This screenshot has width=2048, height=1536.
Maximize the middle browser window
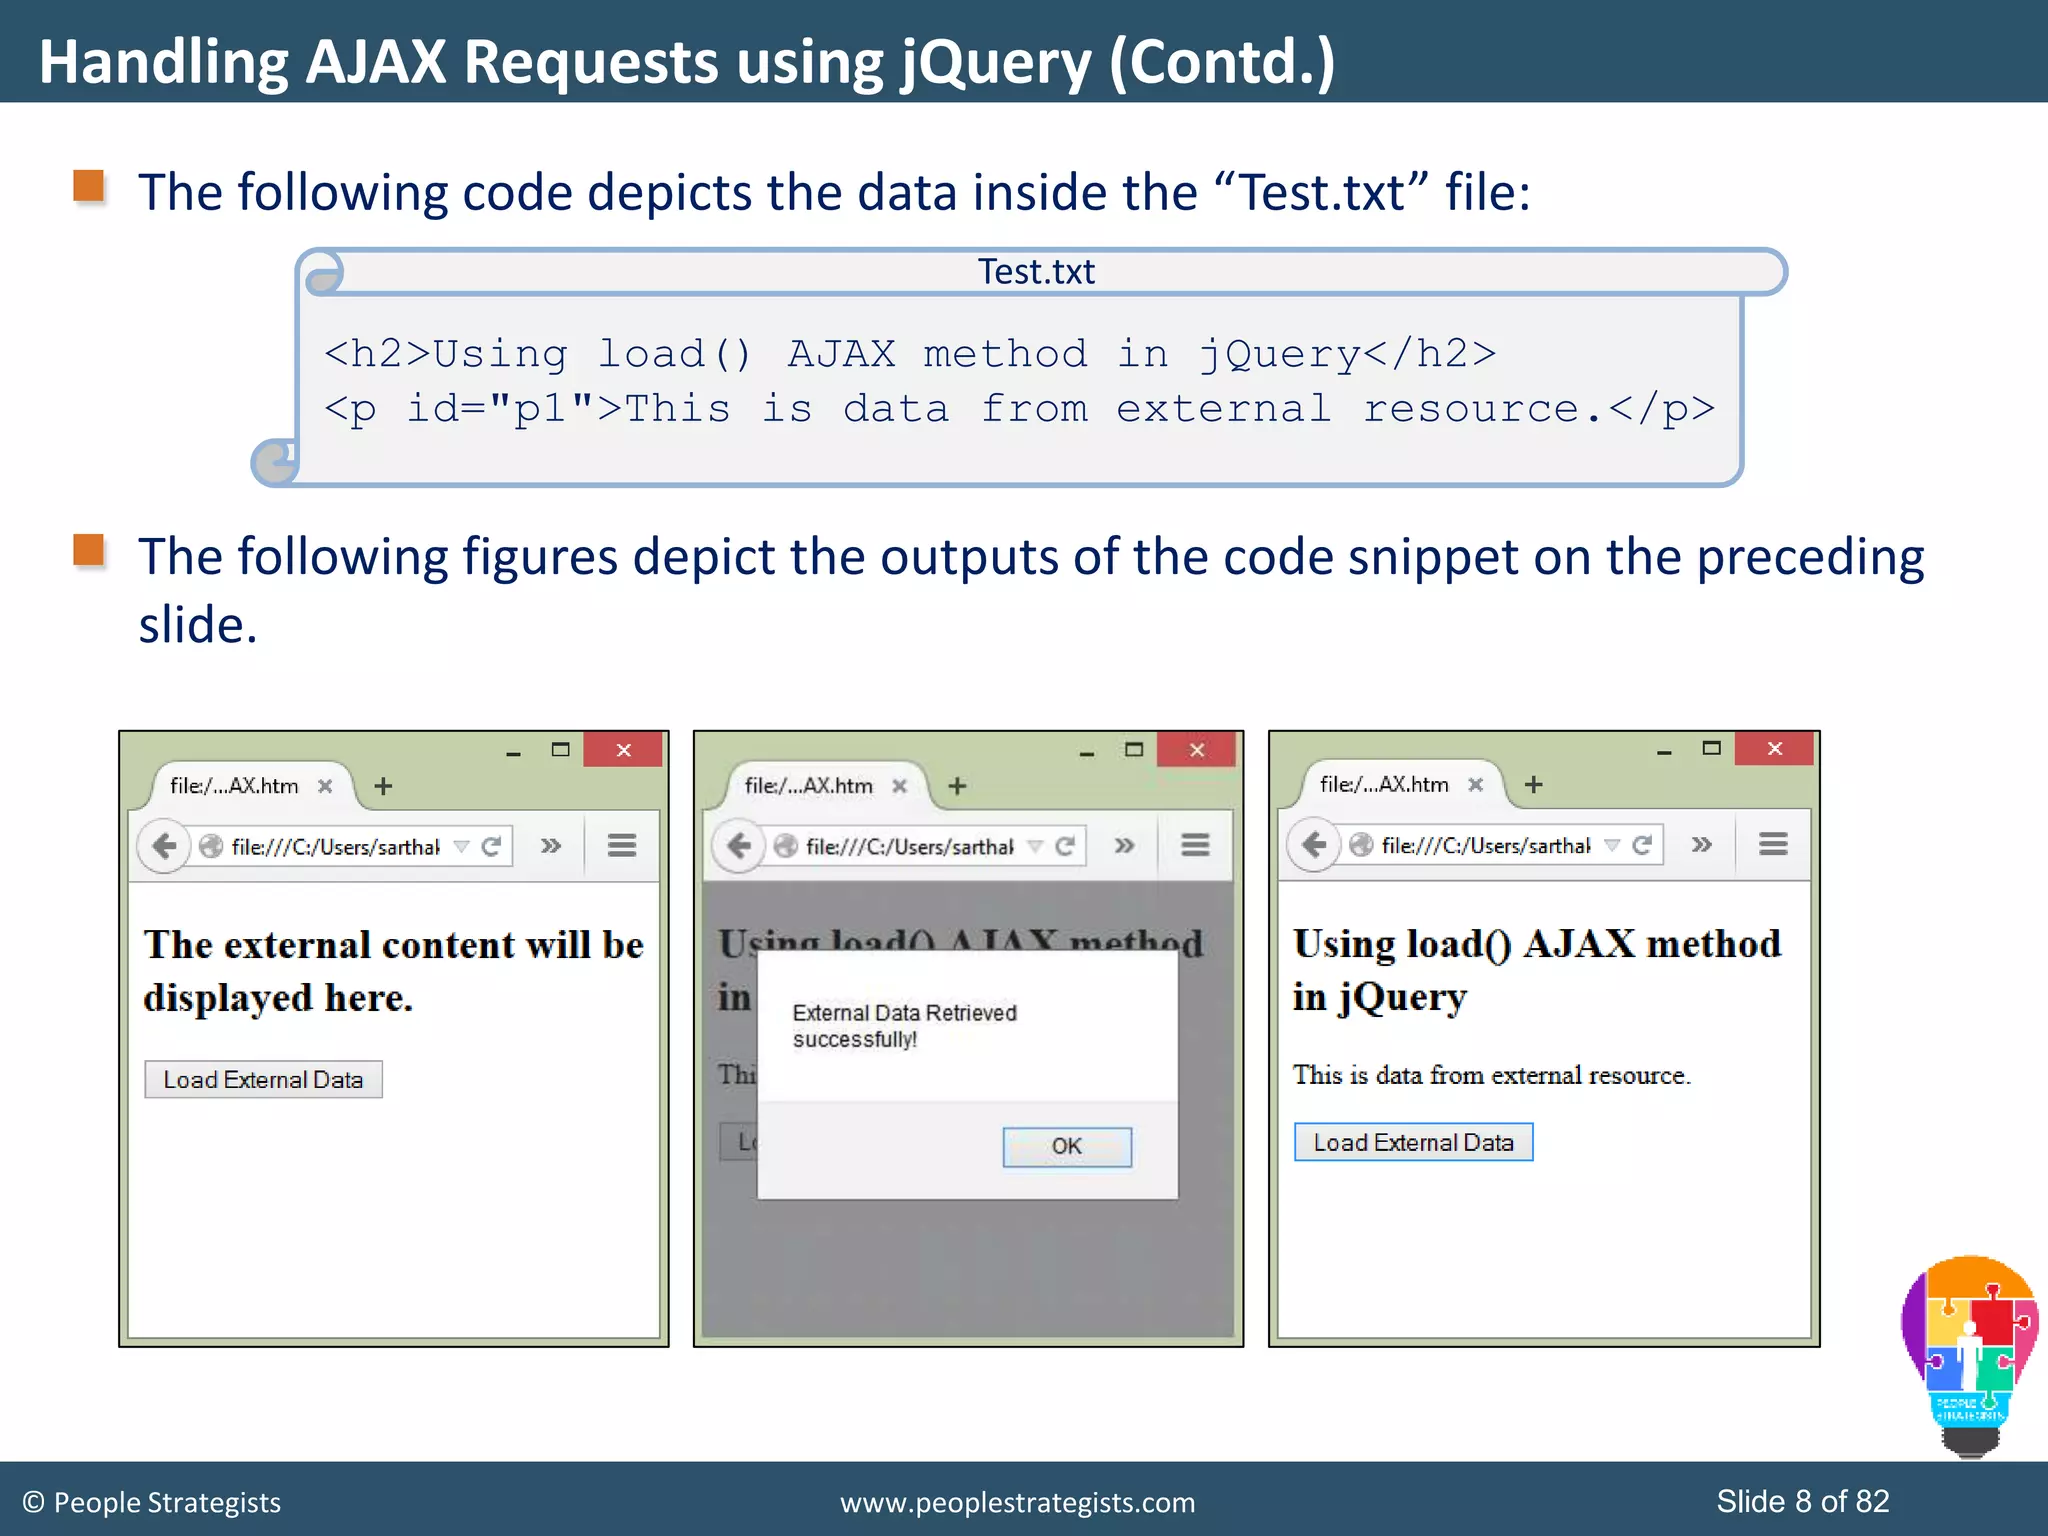(x=1134, y=749)
